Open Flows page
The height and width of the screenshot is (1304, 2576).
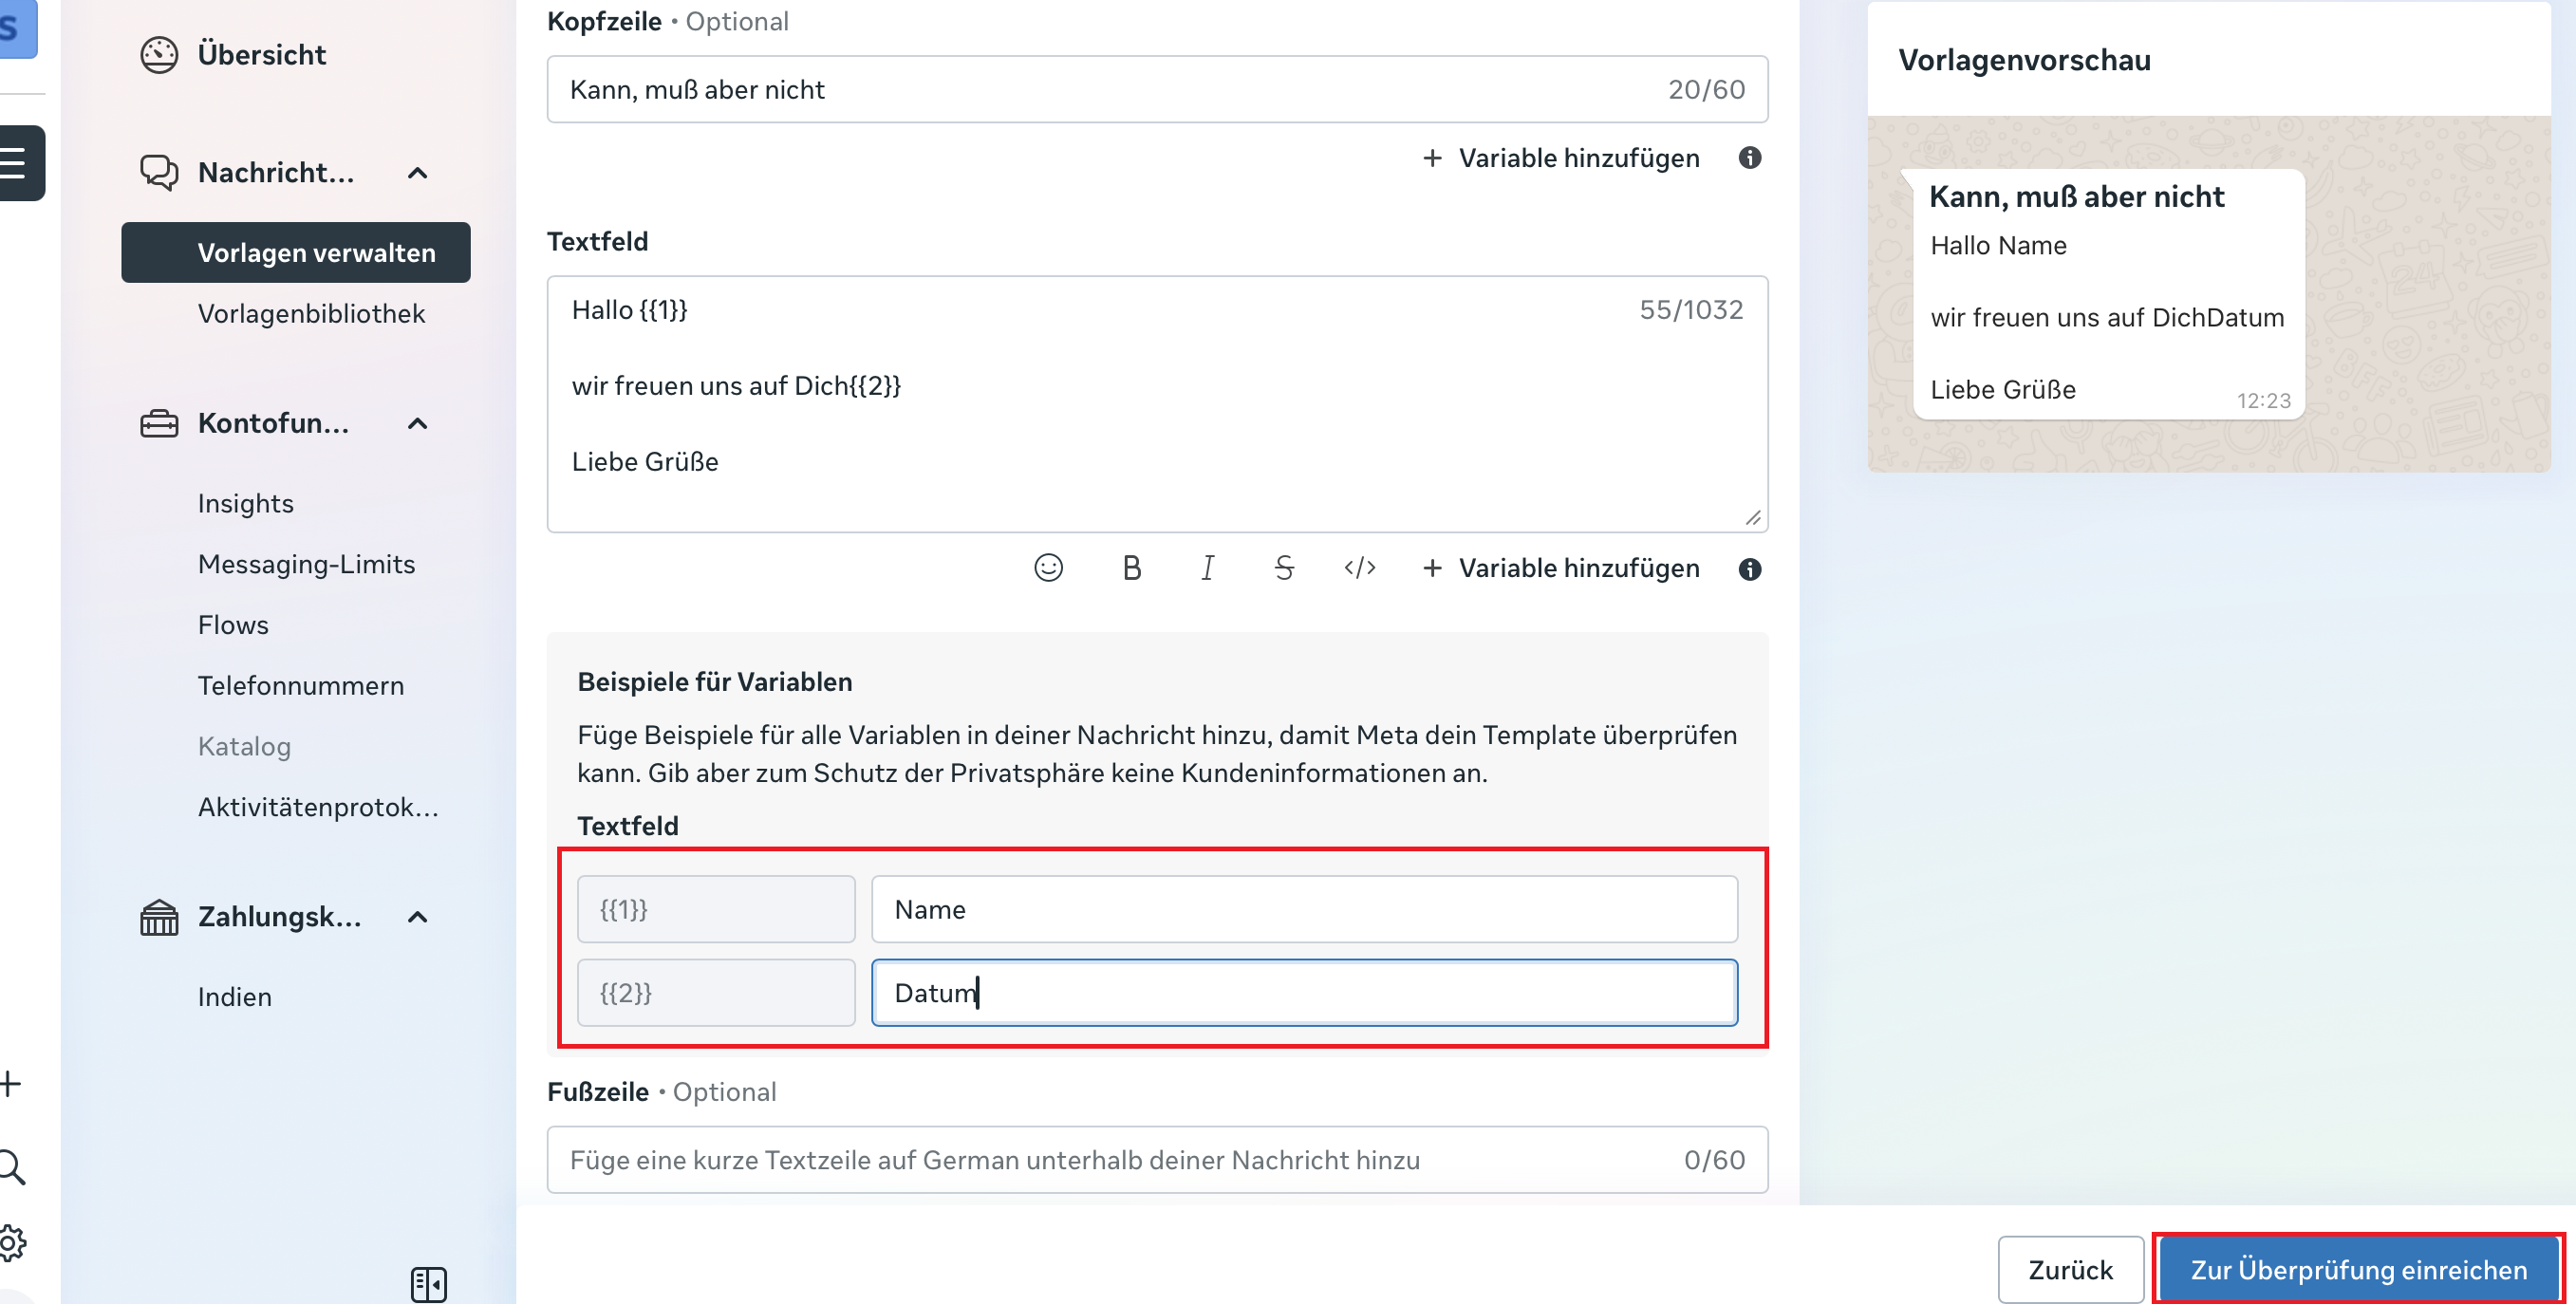233,625
